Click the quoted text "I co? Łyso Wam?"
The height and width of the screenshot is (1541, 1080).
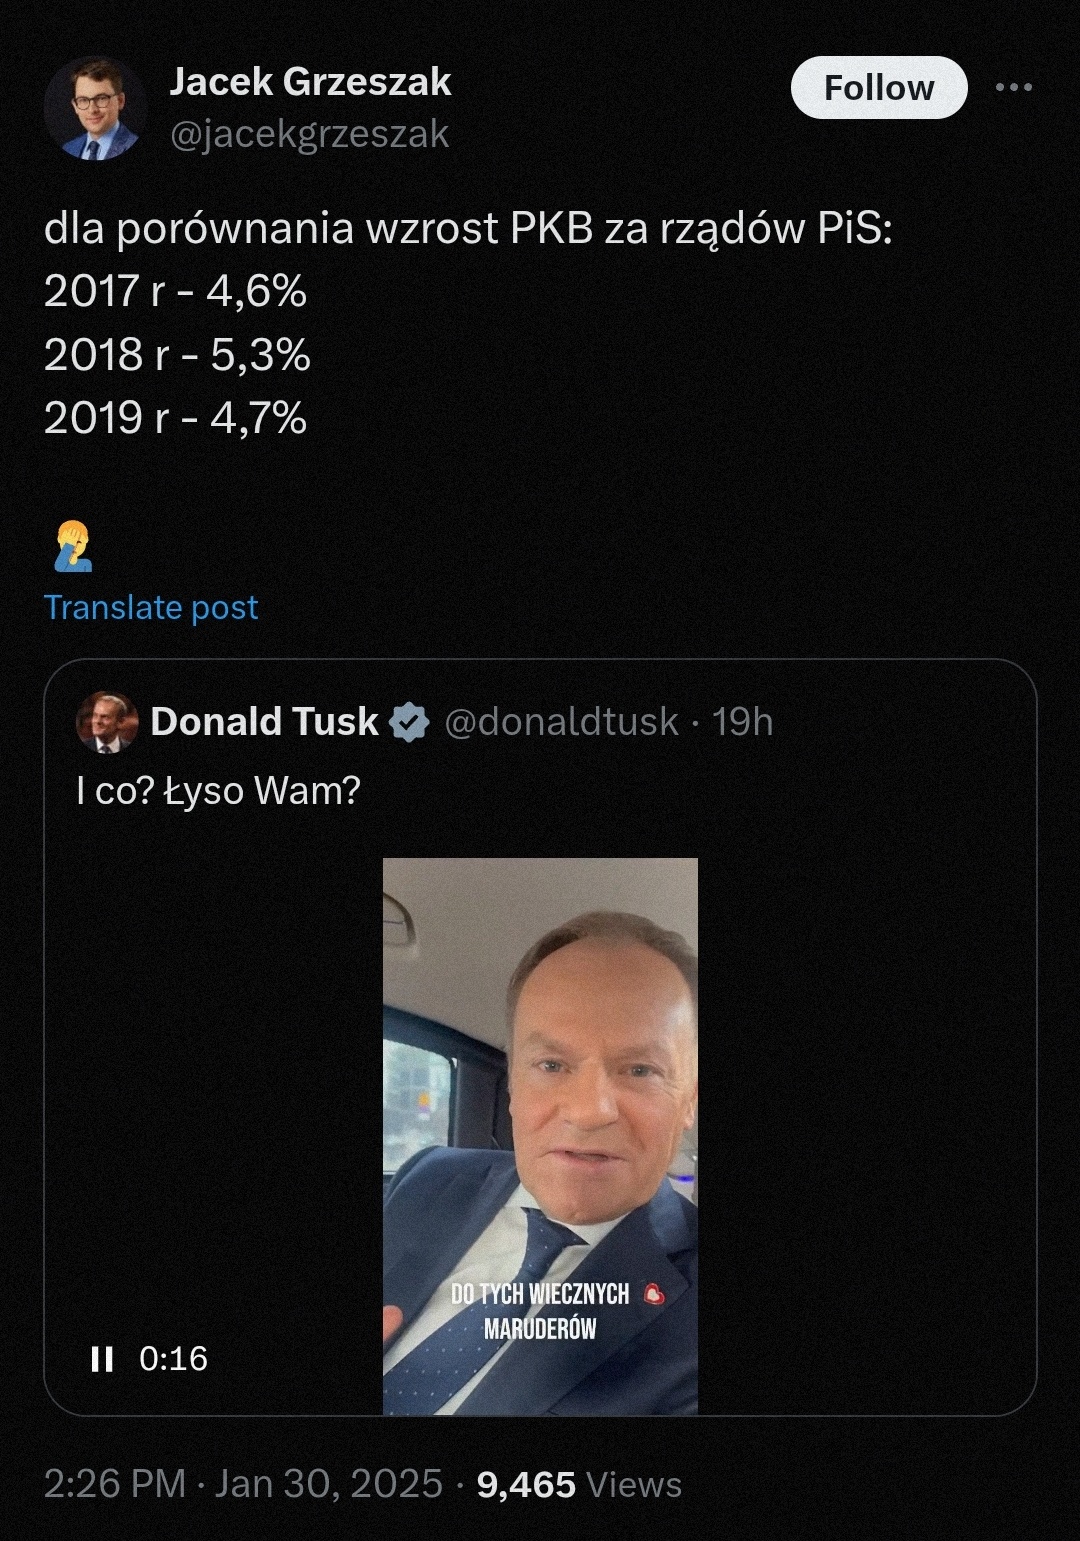click(x=218, y=791)
